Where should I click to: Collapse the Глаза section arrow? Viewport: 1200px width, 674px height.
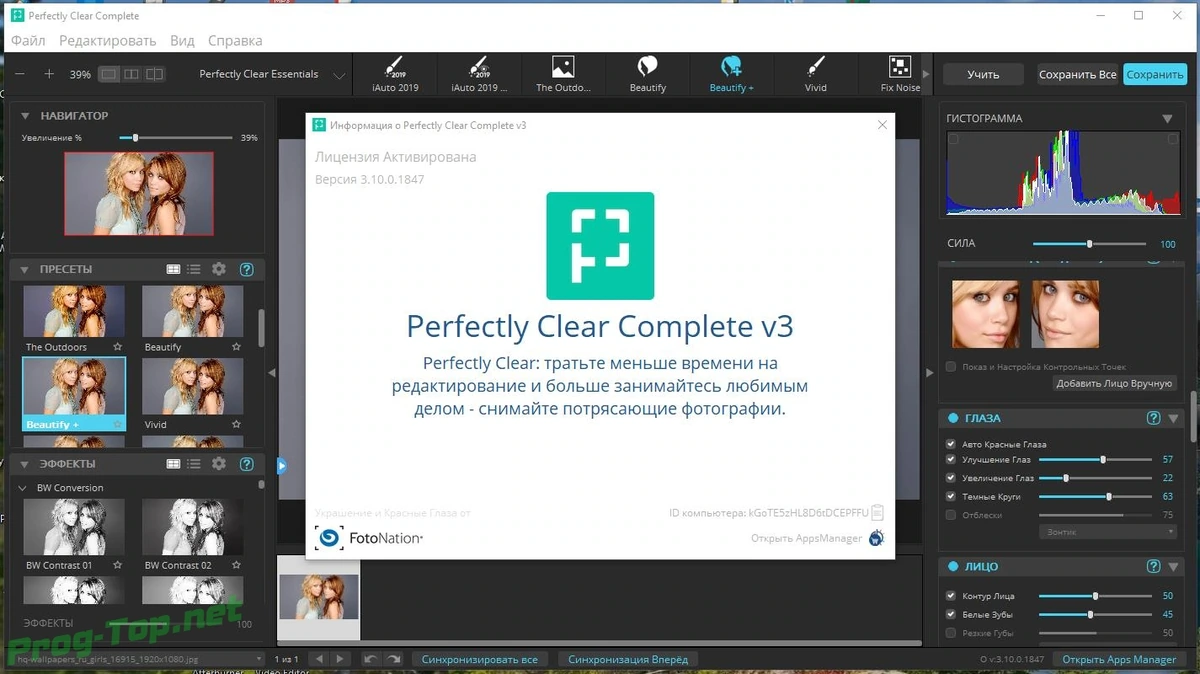coord(1174,418)
